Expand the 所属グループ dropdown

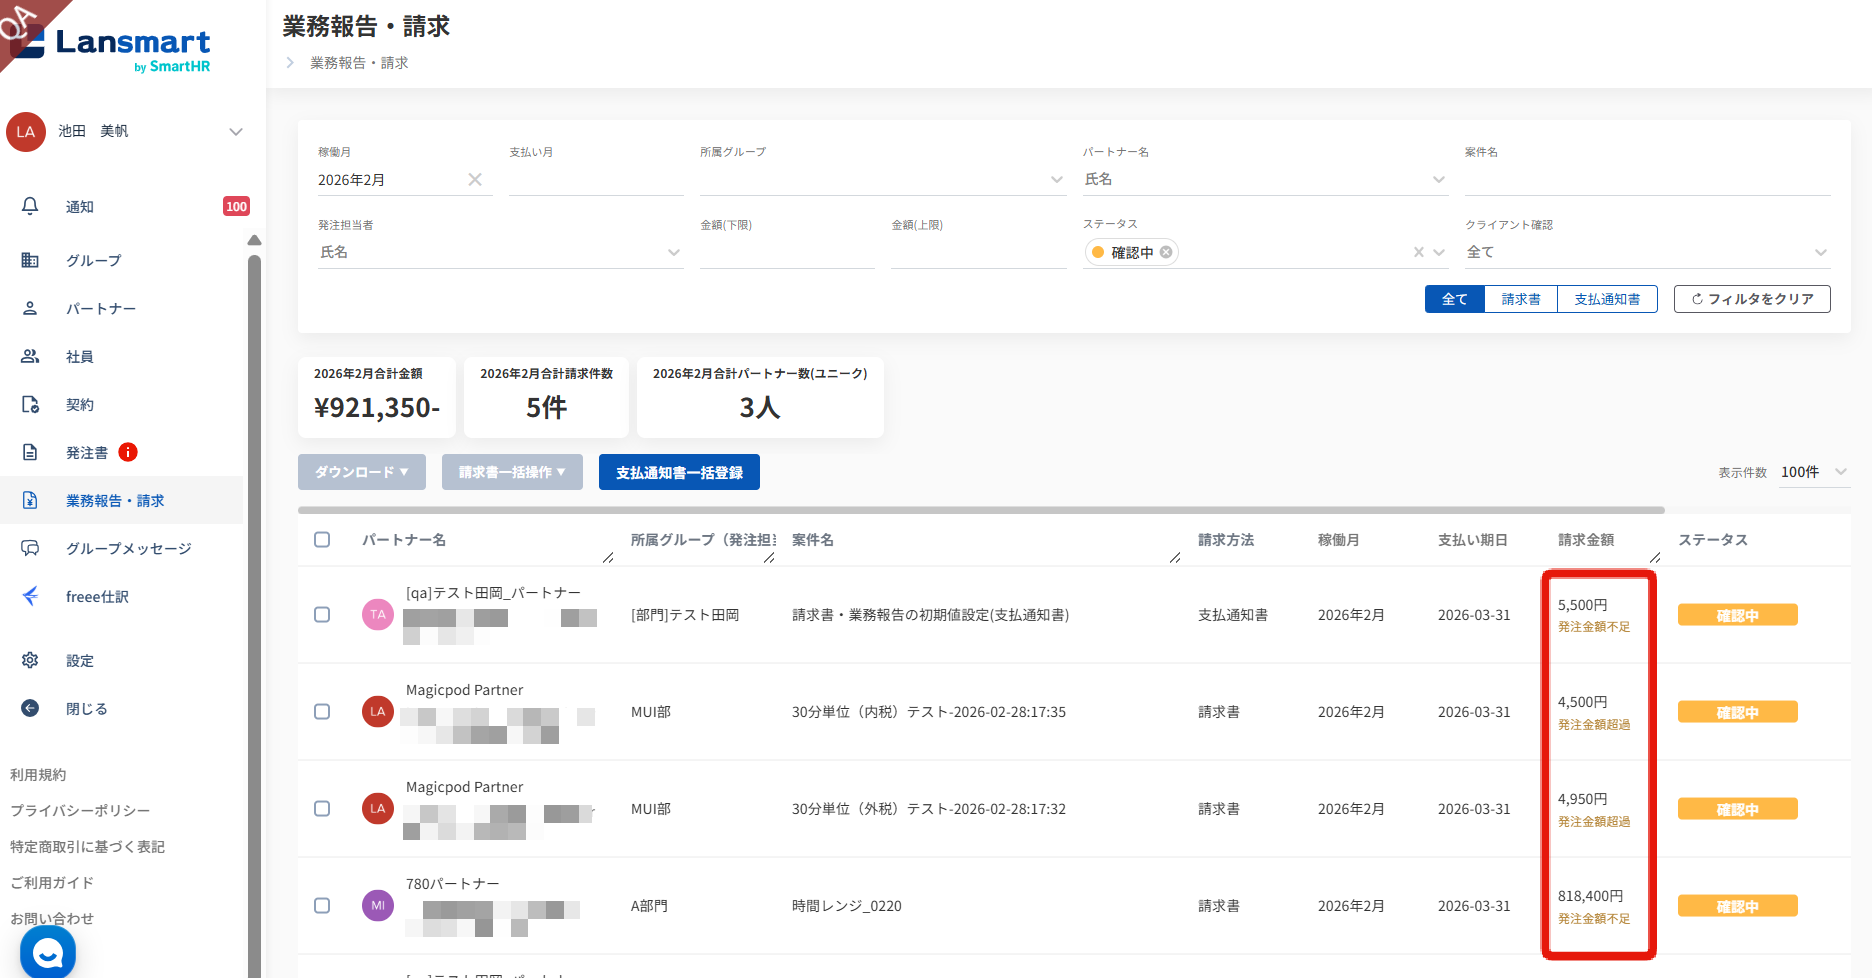pos(1056,180)
